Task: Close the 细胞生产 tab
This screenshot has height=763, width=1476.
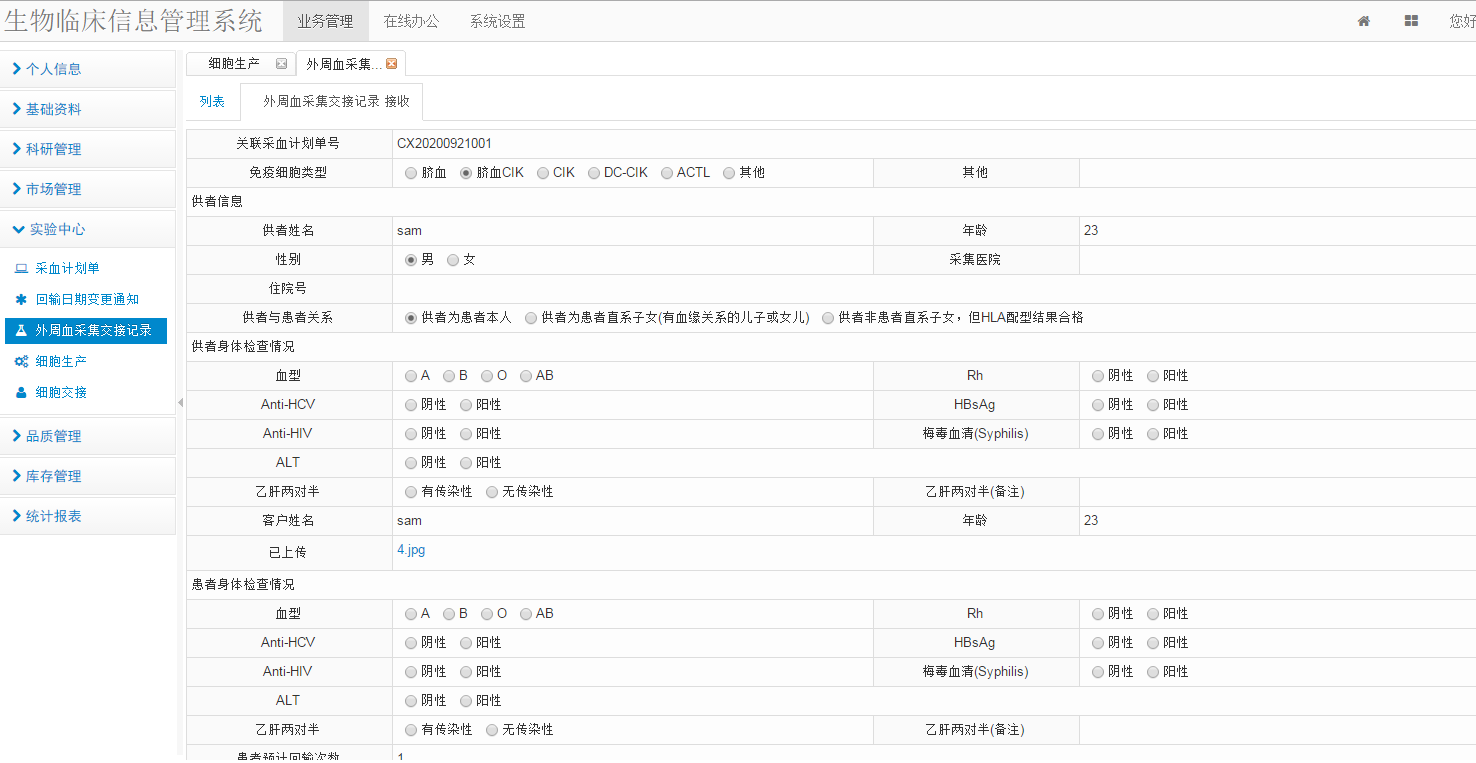Action: 281,64
